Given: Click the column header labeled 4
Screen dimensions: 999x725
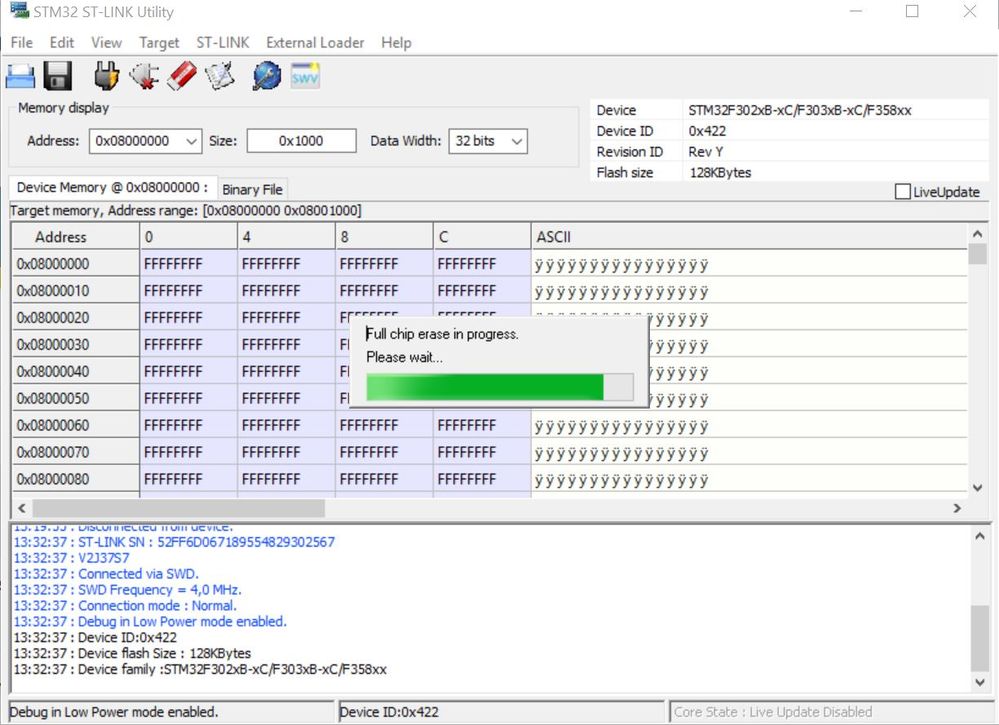Looking at the screenshot, I should (x=287, y=237).
